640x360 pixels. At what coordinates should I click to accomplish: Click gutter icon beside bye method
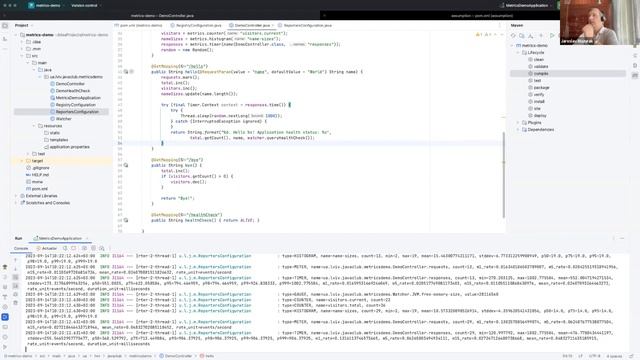coord(126,165)
